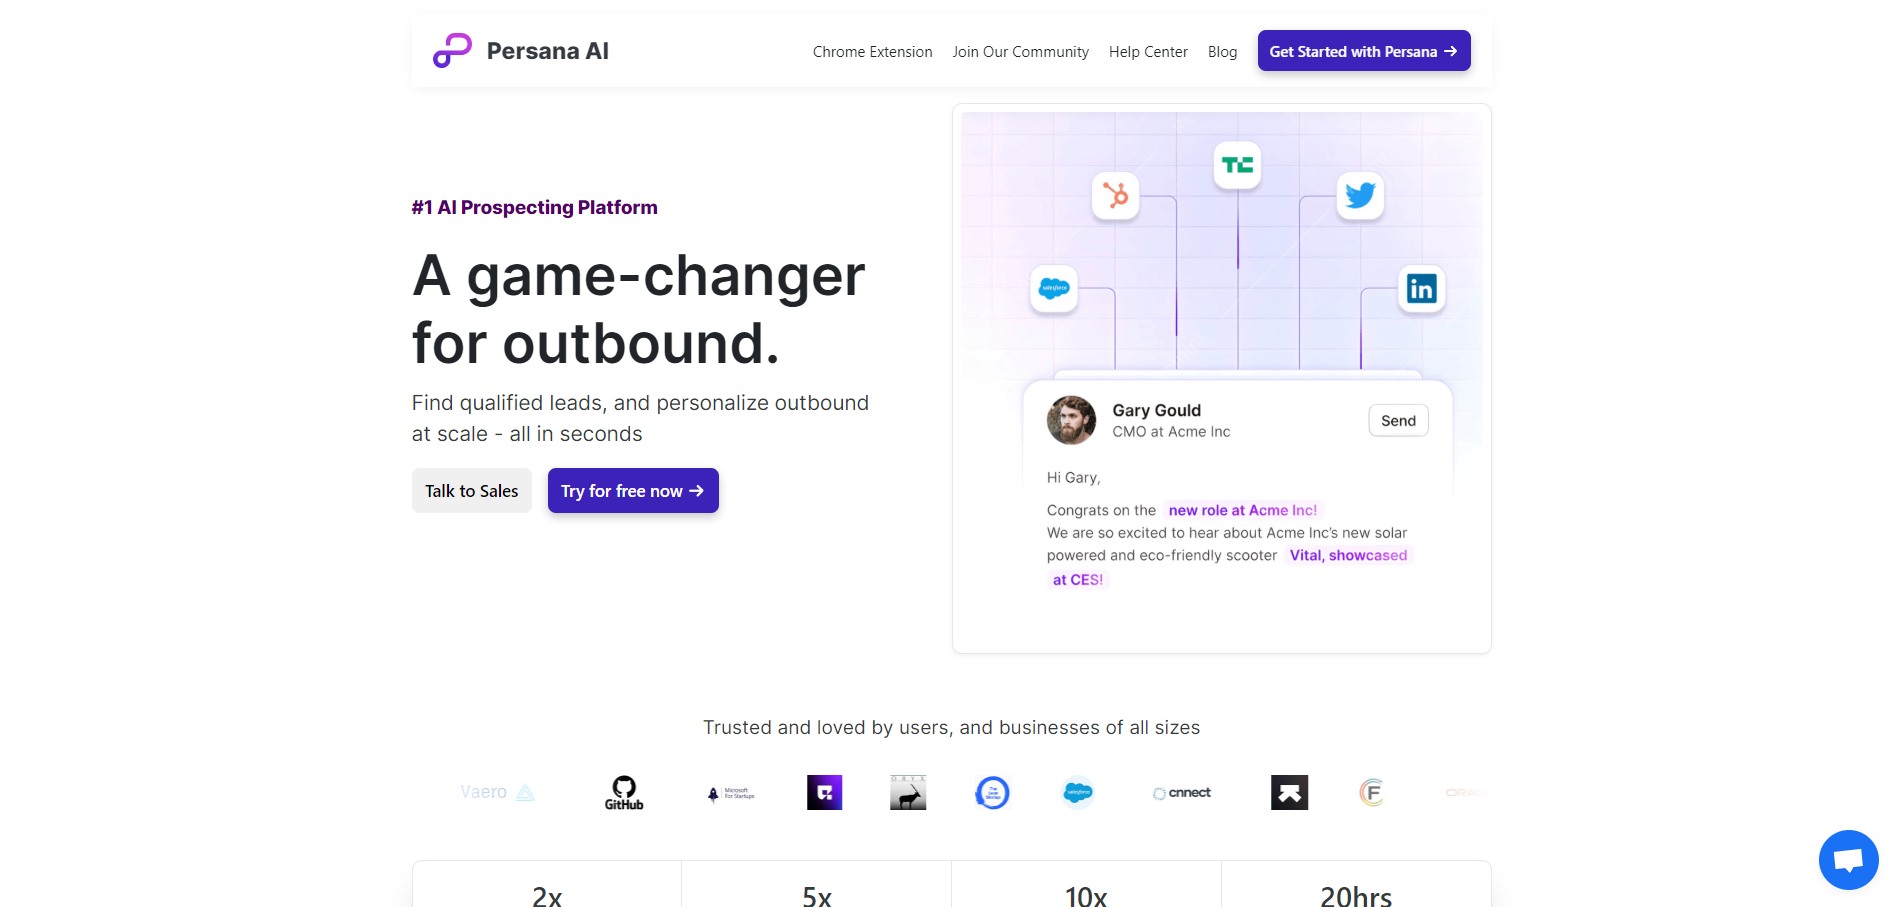Screen dimensions: 1899x907
Task: Select the HubSpot integration icon
Action: [x=1115, y=195]
